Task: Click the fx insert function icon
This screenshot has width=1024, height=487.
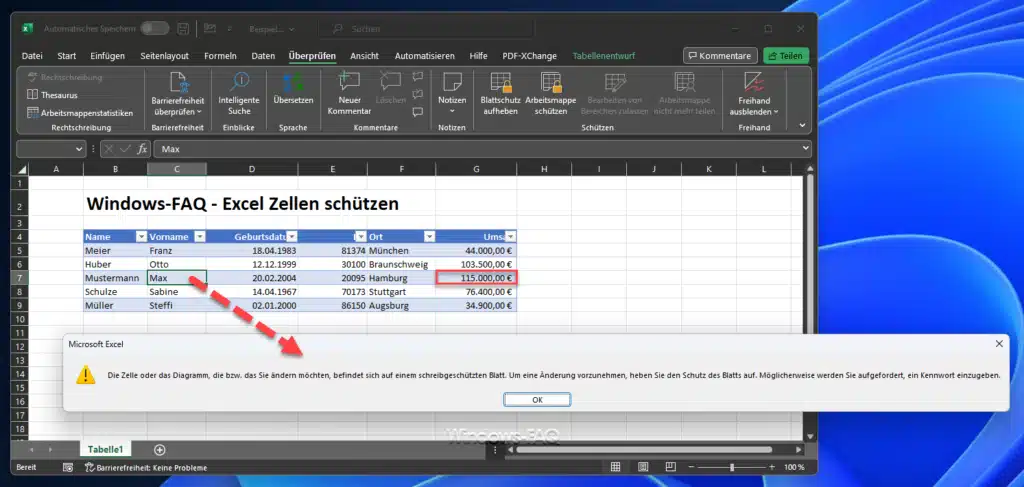Action: (142, 149)
